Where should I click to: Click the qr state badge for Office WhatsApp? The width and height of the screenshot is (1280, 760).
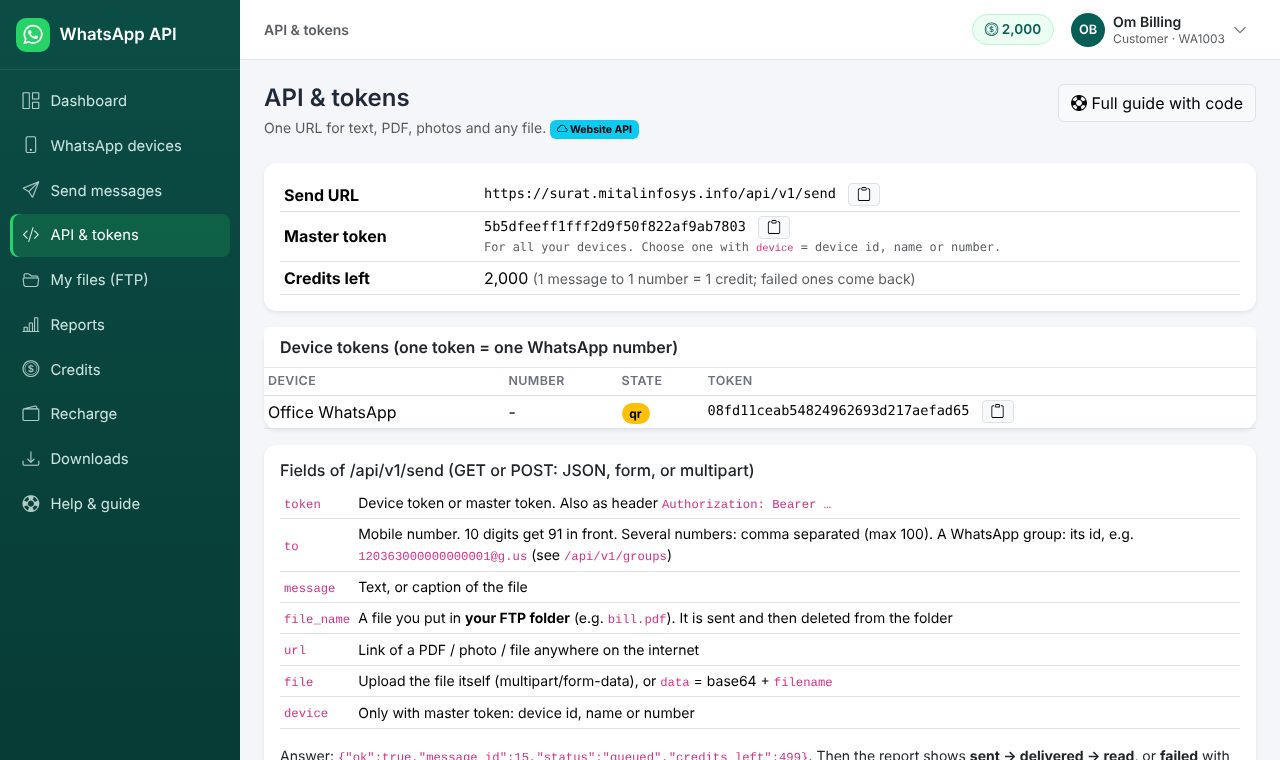(x=636, y=413)
